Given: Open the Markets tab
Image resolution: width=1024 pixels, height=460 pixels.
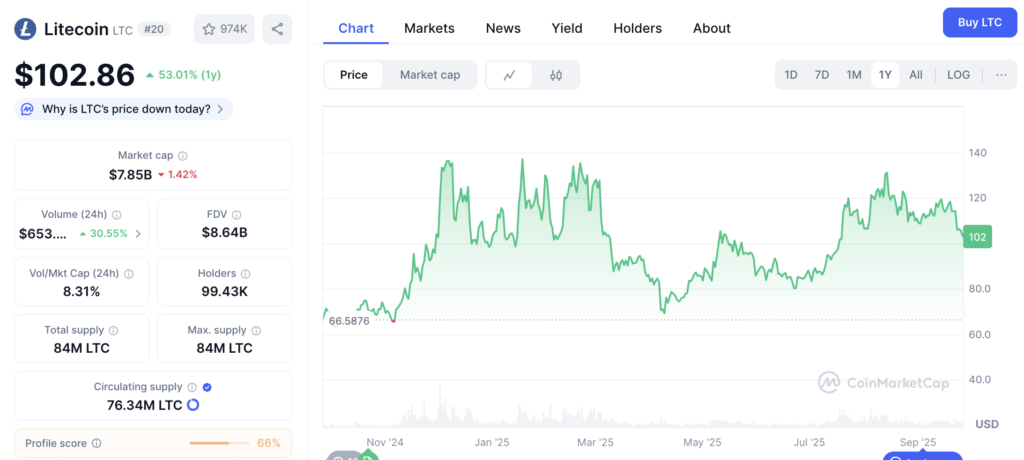Looking at the screenshot, I should [429, 28].
